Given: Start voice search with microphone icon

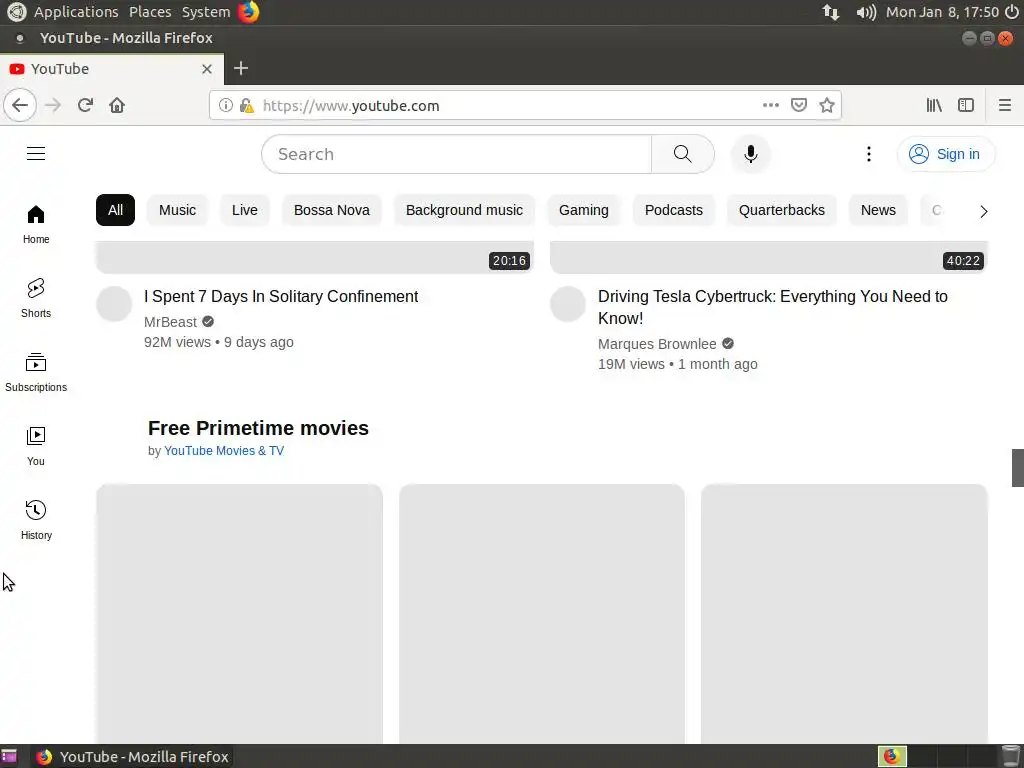Looking at the screenshot, I should [x=750, y=154].
